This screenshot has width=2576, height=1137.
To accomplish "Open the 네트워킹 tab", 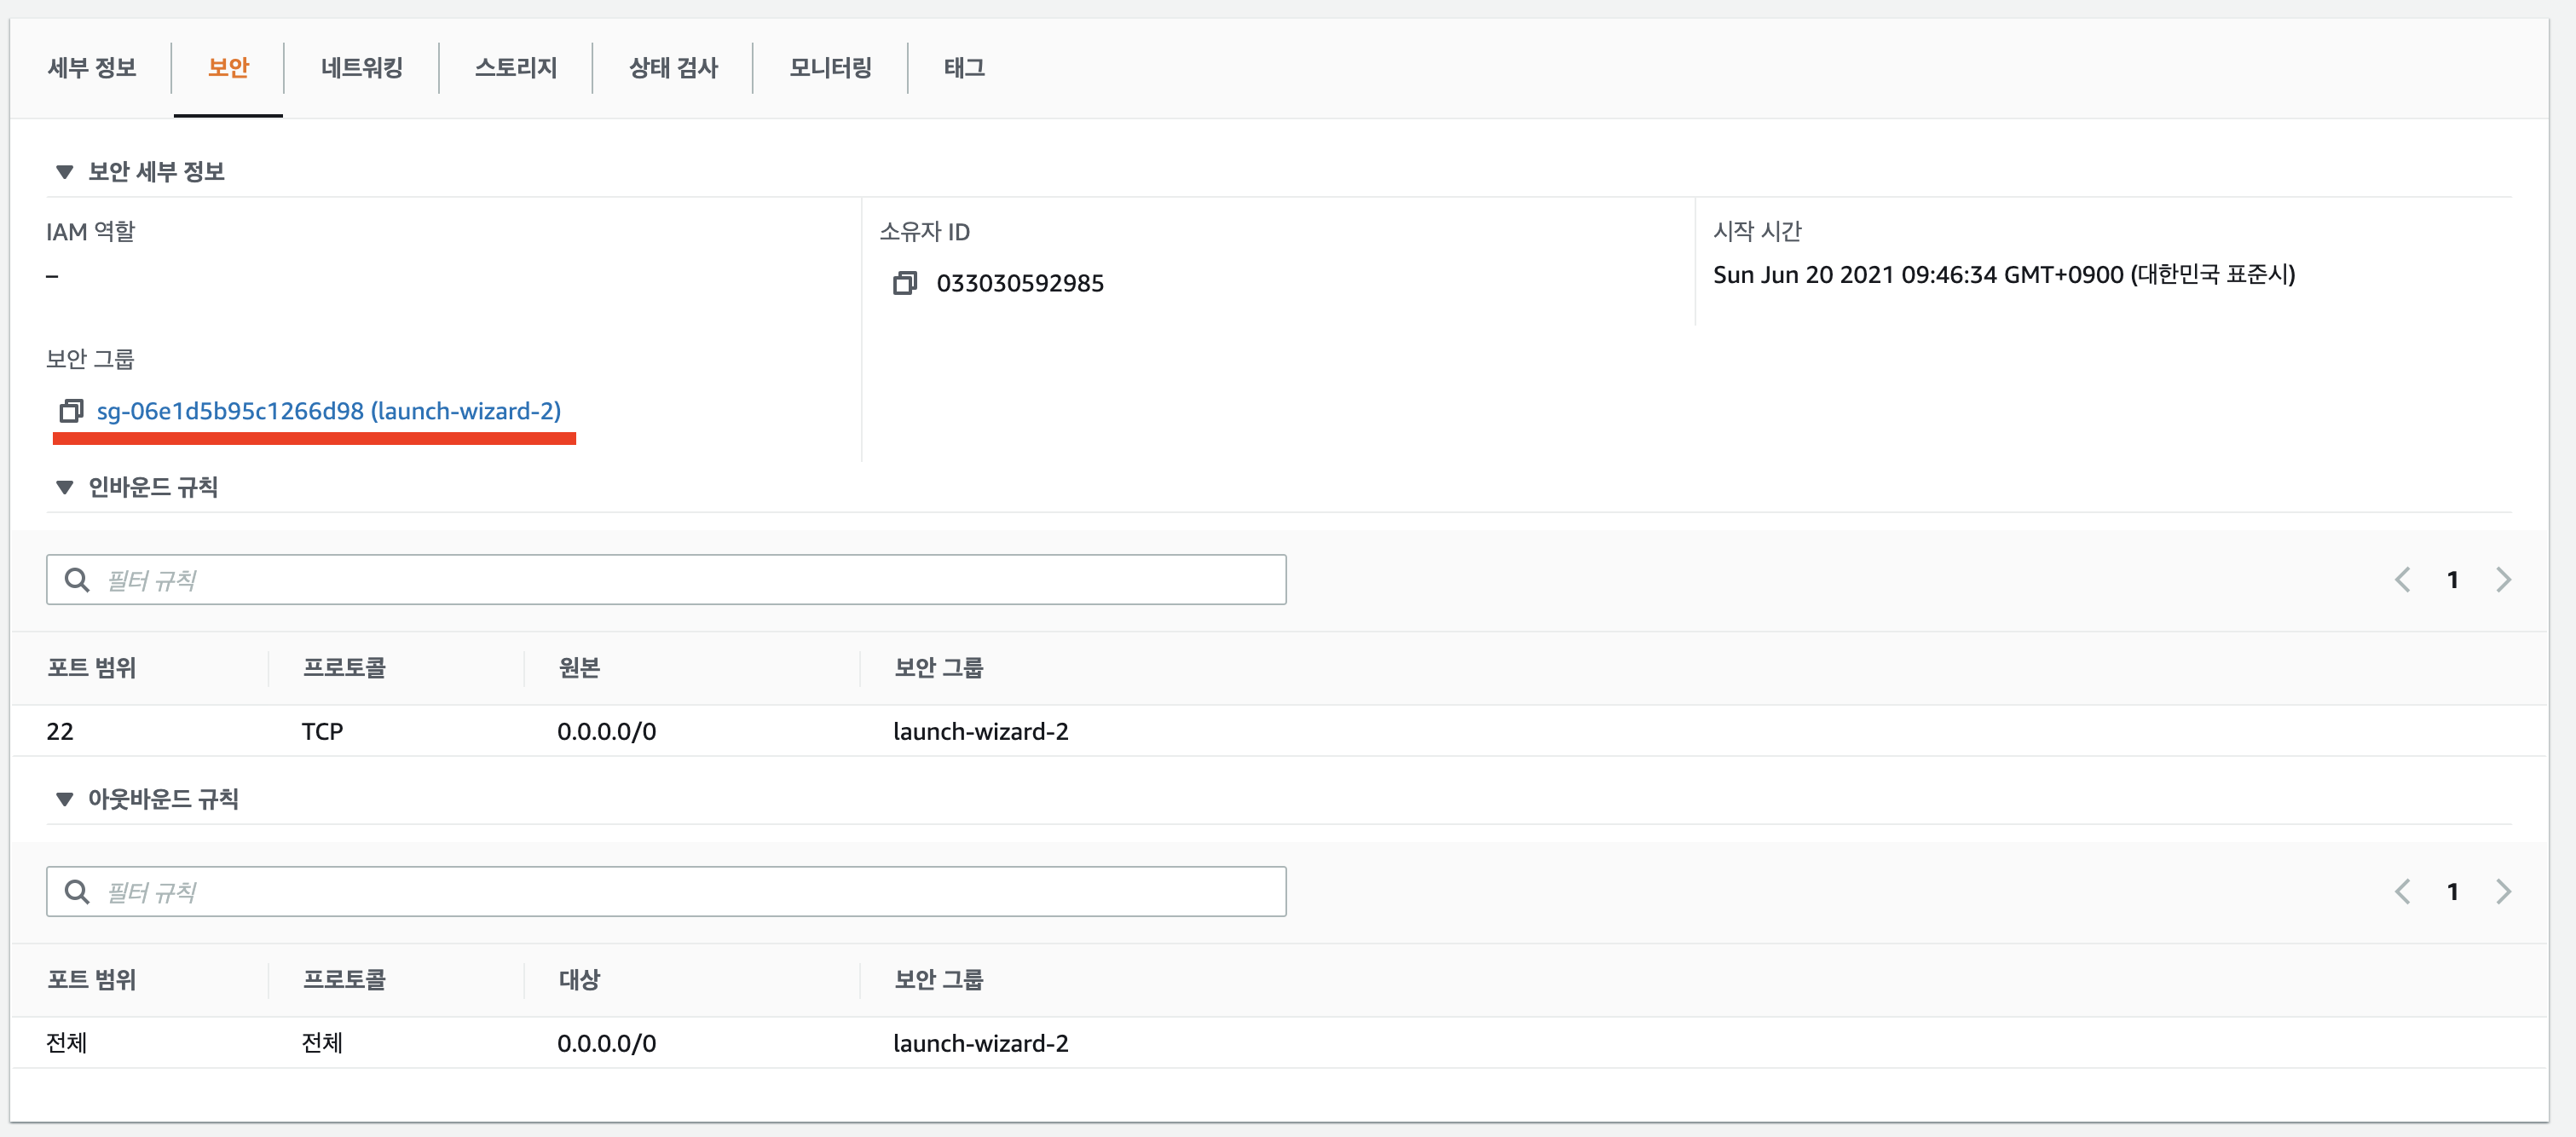I will tap(361, 68).
